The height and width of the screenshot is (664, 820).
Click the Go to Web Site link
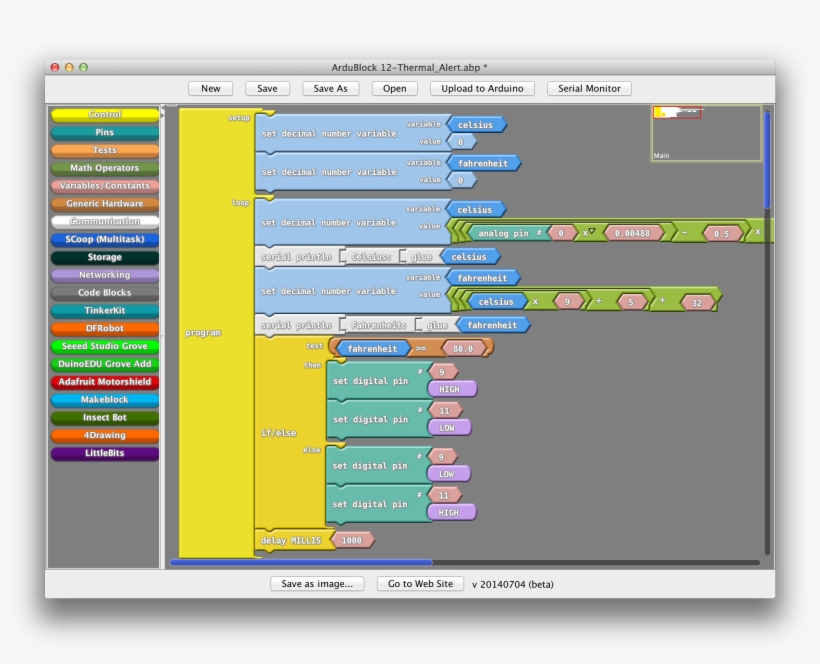click(x=418, y=583)
